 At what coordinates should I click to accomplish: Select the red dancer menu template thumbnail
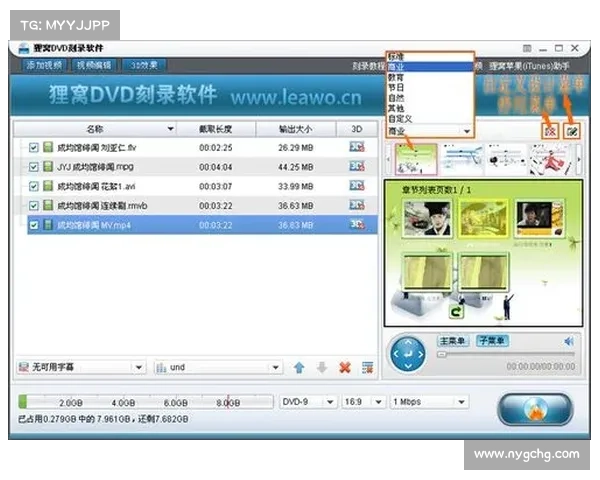tap(551, 159)
